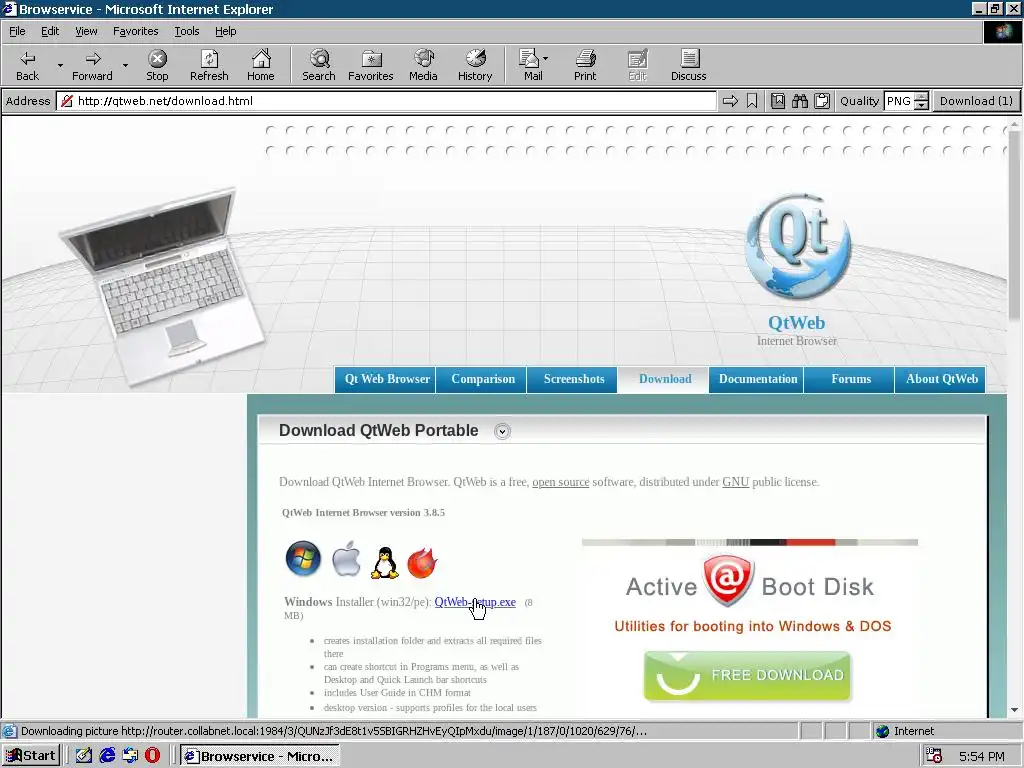Open the Media toolbar pane

pos(423,65)
